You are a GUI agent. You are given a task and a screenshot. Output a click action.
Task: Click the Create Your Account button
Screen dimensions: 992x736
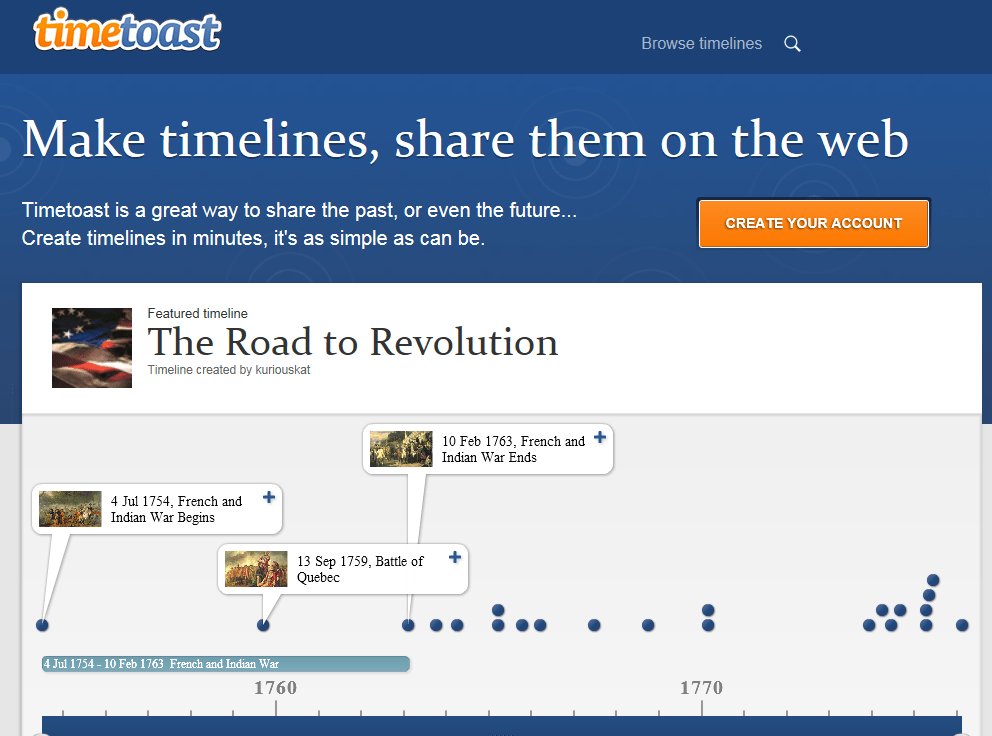tap(813, 222)
